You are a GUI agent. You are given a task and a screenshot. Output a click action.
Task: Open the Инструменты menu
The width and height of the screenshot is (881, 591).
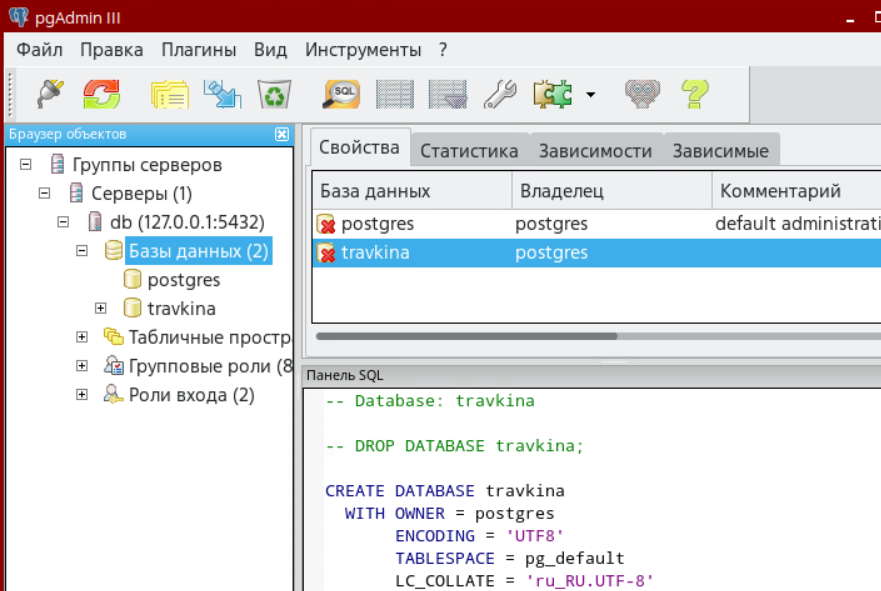[x=363, y=50]
